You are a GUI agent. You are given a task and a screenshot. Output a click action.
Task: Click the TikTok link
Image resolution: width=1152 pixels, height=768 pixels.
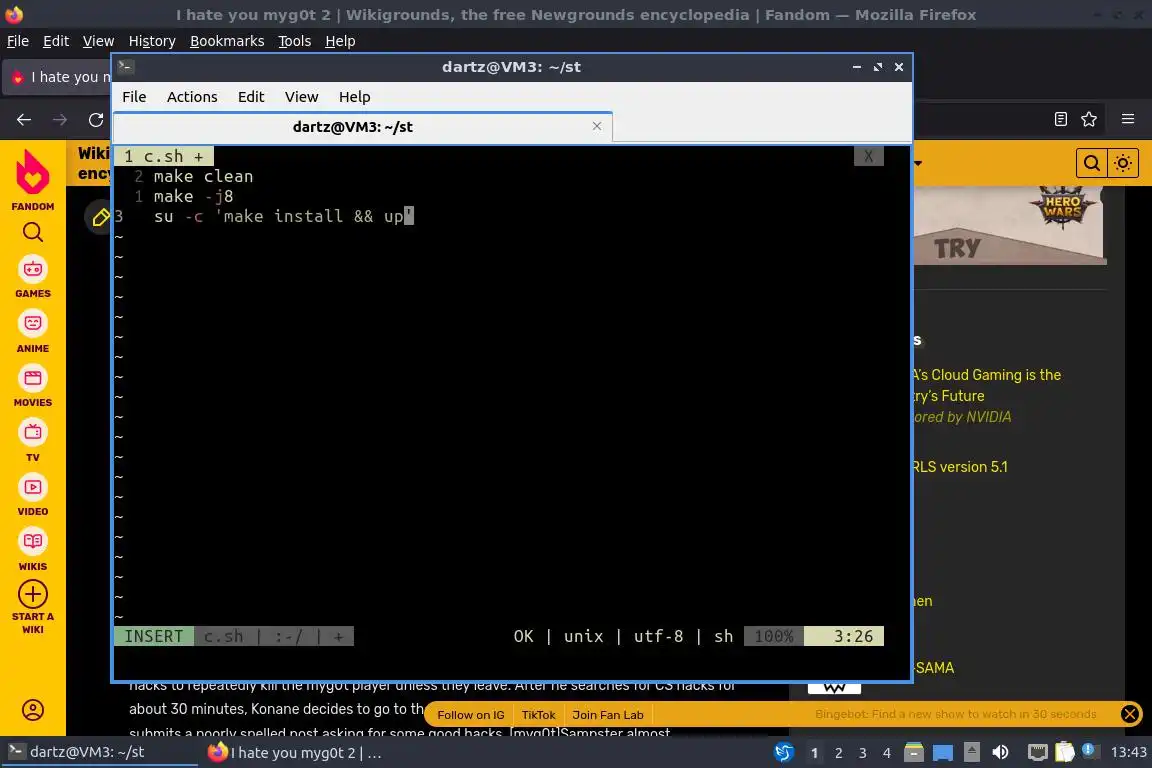coord(539,714)
